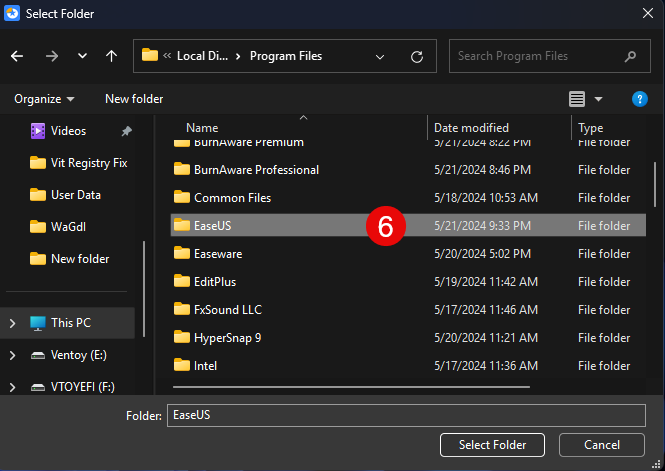
Task: Select the Intel folder
Action: (x=408, y=366)
